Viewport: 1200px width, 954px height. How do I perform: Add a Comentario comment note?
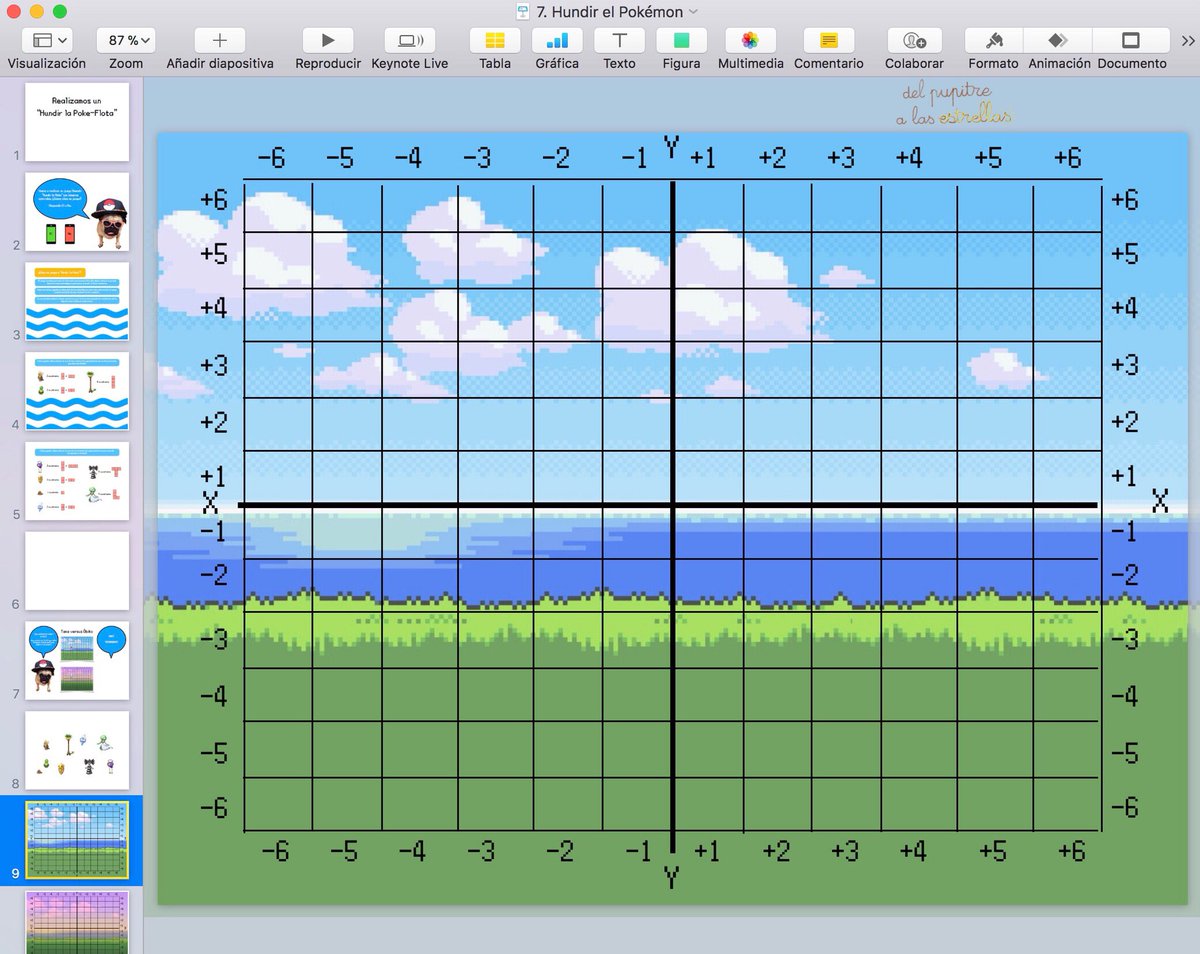829,40
